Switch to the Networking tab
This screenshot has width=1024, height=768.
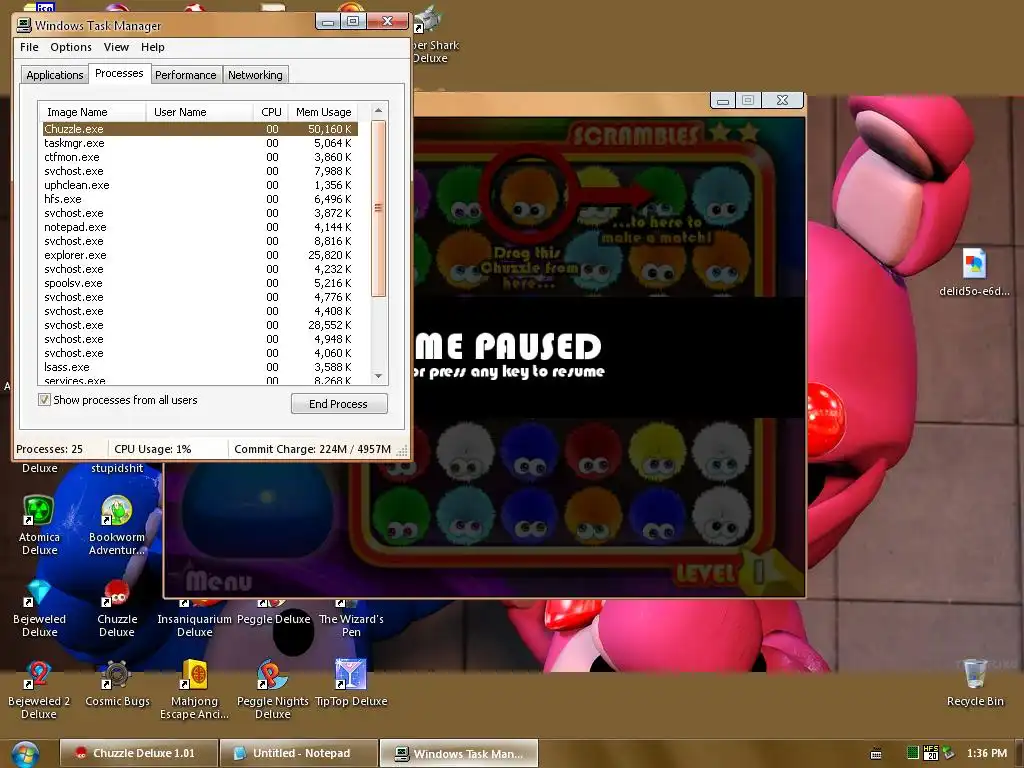point(255,75)
